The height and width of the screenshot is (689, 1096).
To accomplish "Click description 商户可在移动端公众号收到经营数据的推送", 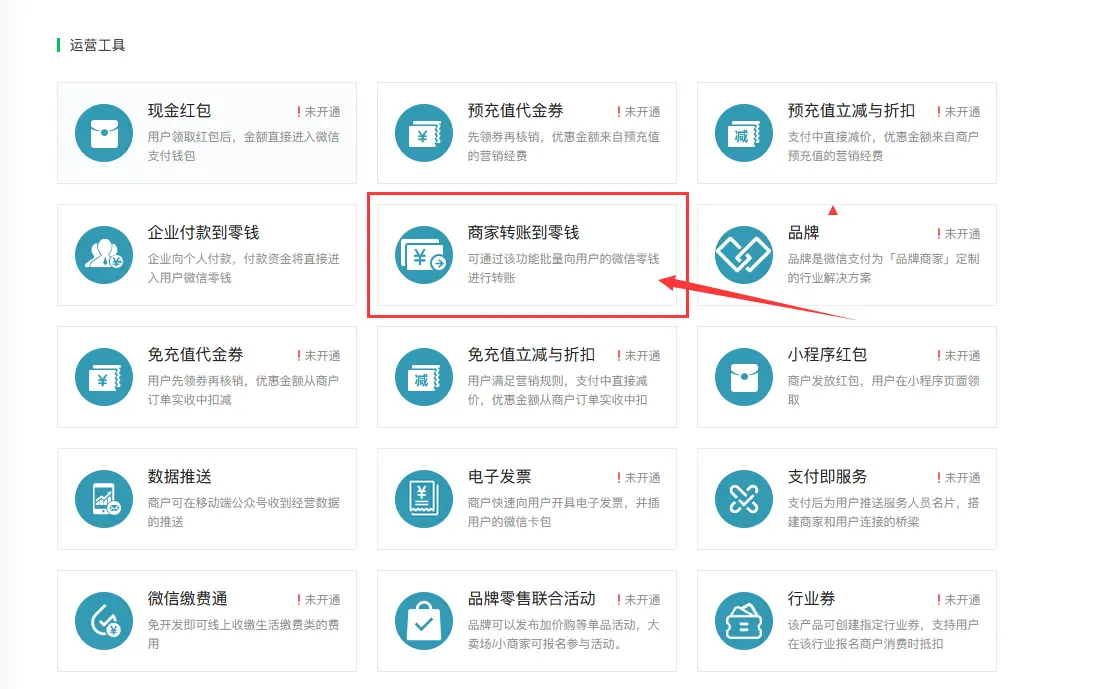I will click(x=243, y=512).
